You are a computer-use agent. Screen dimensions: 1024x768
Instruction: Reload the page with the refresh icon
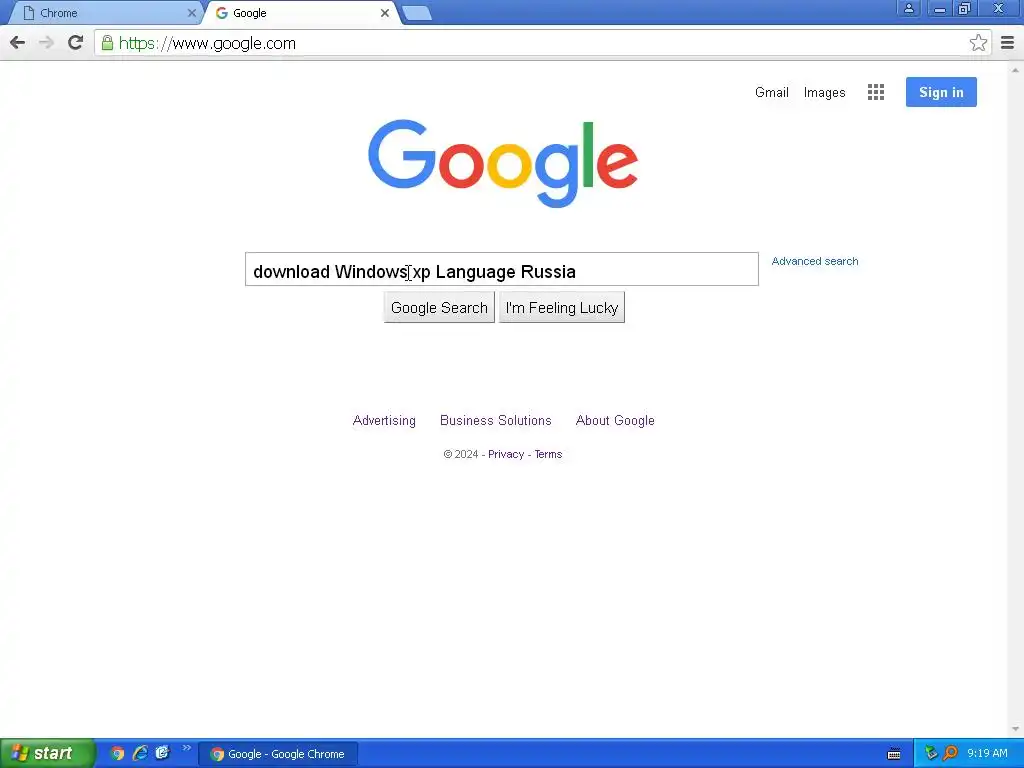76,43
